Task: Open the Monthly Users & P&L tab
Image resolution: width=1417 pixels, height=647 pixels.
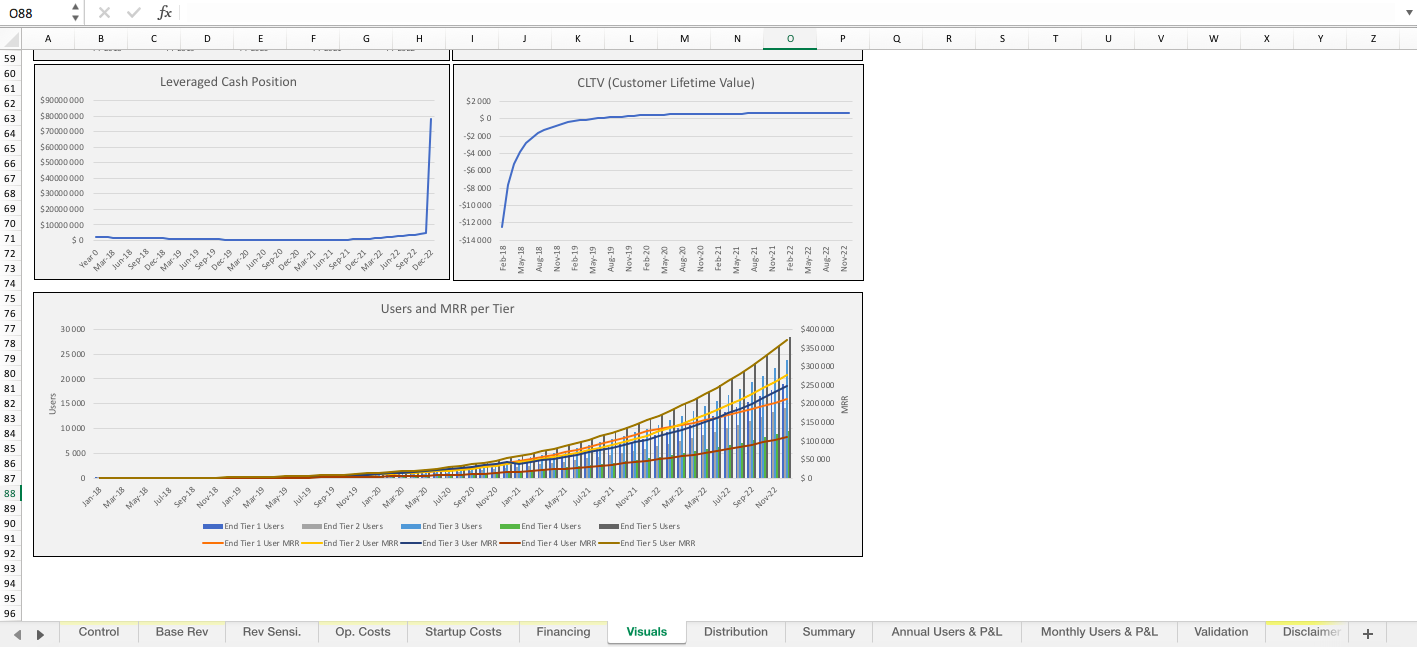Action: click(x=1098, y=632)
